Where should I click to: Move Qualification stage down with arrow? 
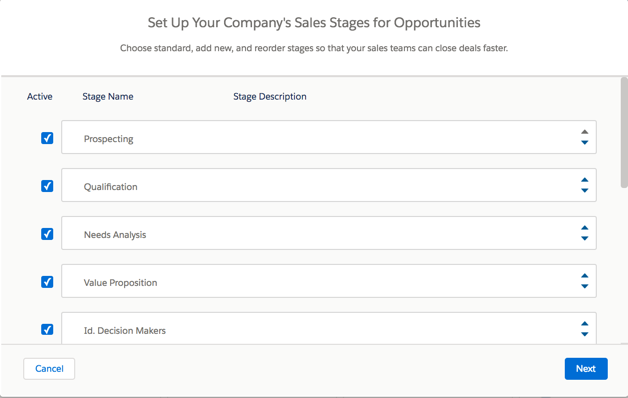click(585, 190)
